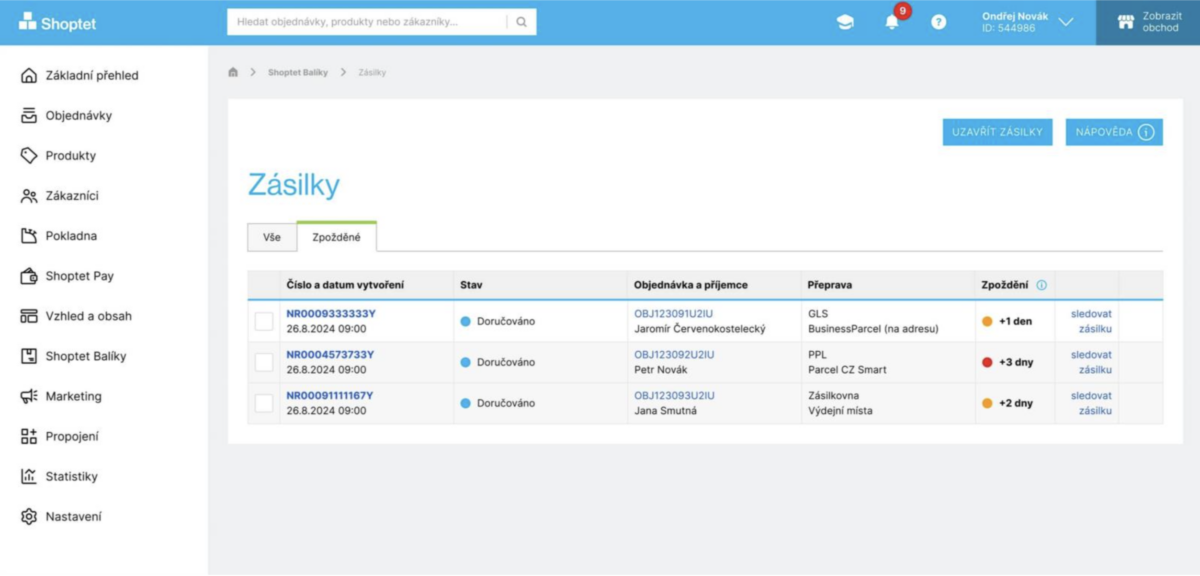Select checkbox for shipment NR0009333333Y
The image size is (1200, 576).
[x=264, y=321]
